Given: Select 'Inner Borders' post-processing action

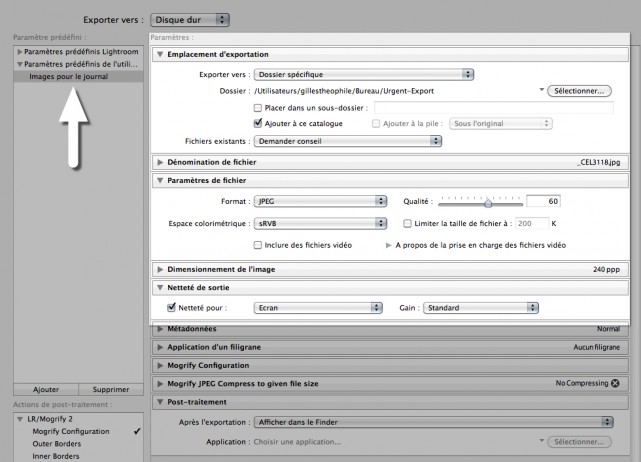Looking at the screenshot, I should tap(56, 456).
